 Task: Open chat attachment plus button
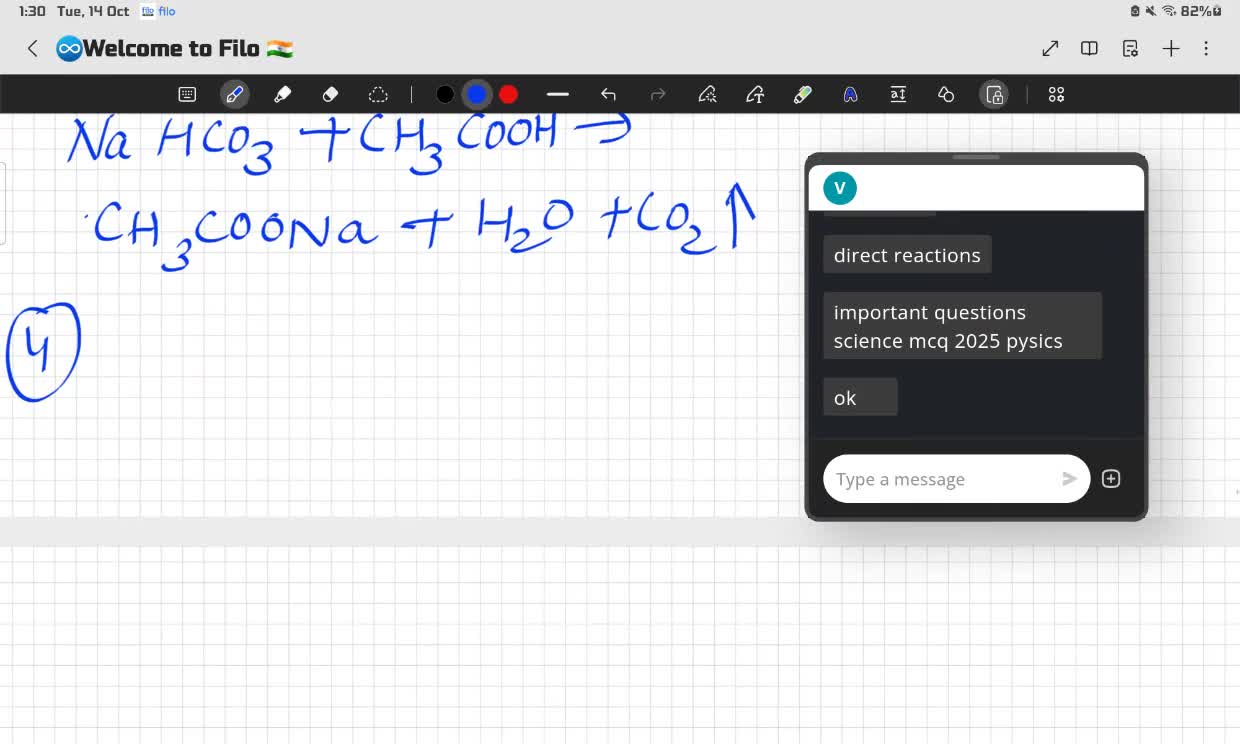1111,479
